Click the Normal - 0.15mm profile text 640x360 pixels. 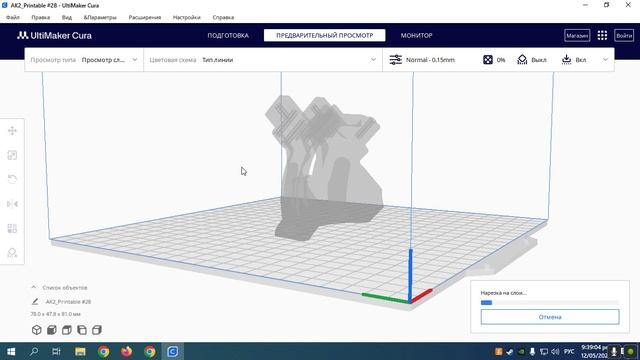click(x=430, y=60)
